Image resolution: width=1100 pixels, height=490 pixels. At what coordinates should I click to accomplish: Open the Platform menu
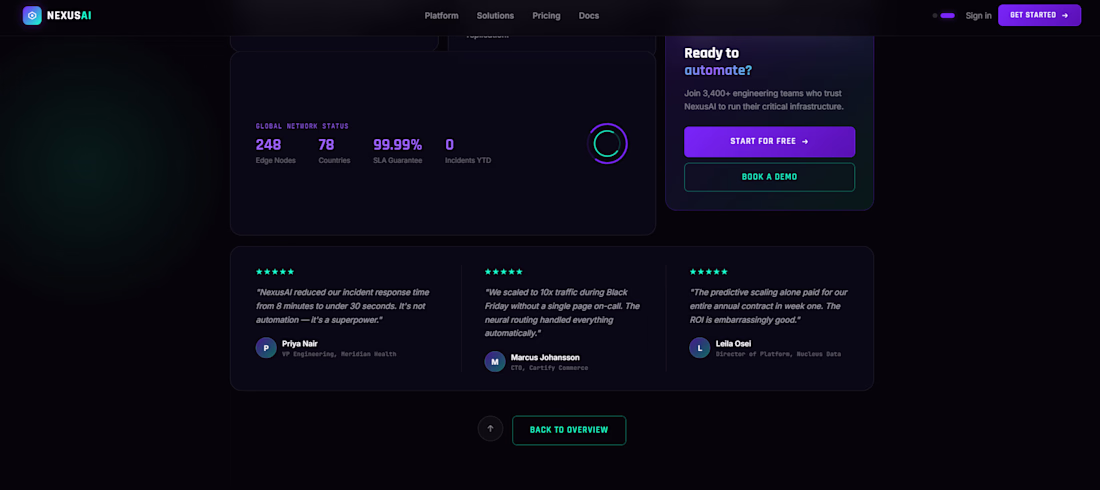pos(441,15)
